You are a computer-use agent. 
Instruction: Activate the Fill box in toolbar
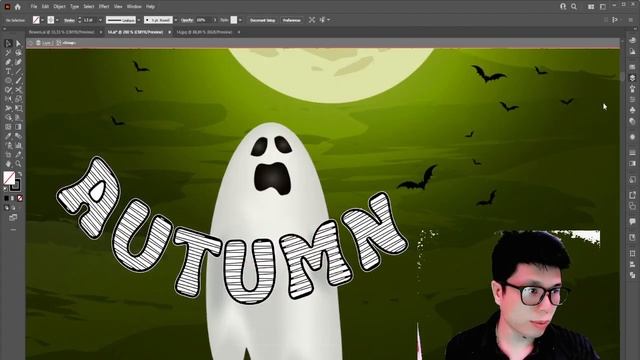[9, 178]
